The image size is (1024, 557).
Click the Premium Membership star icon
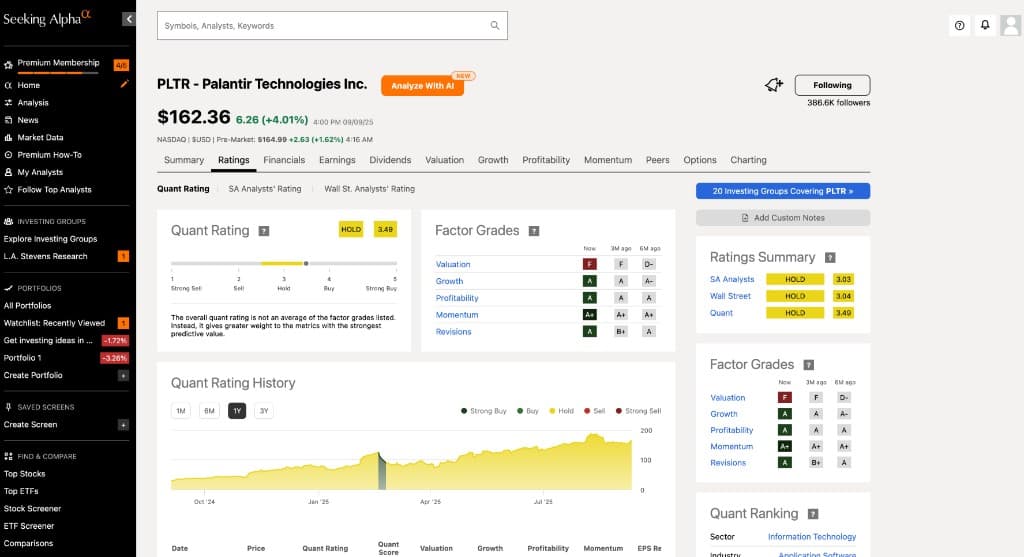coord(8,65)
